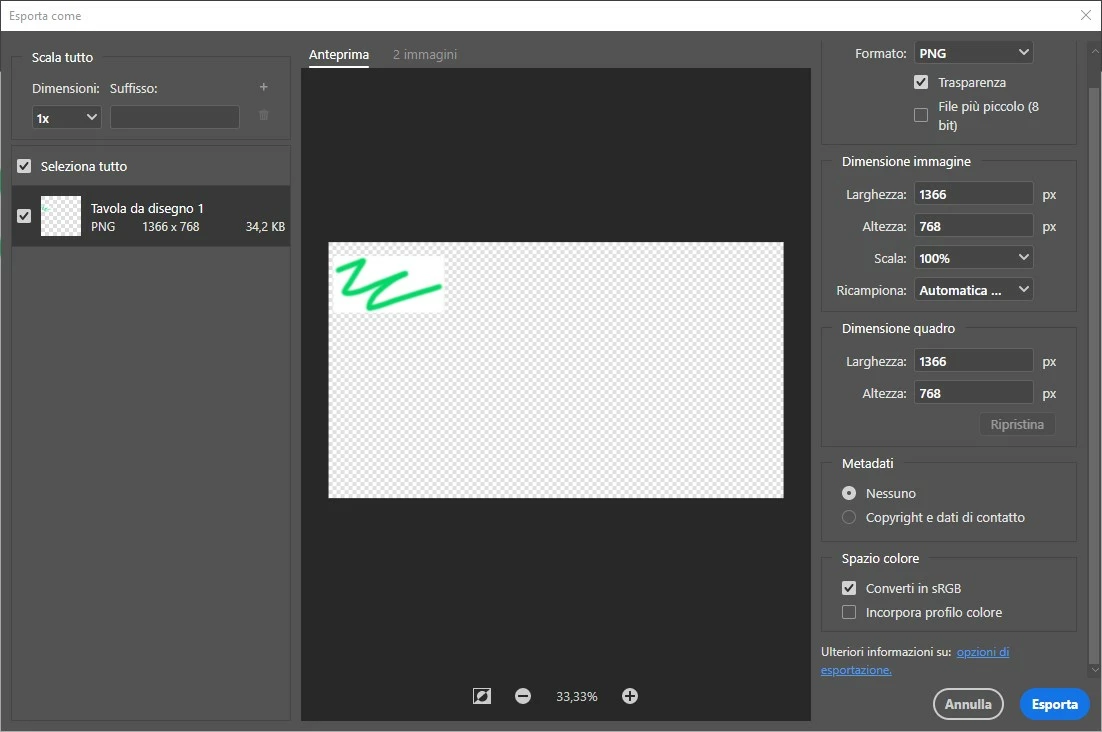
Task: Open the Ricampiona Automatica dropdown
Action: click(x=973, y=290)
